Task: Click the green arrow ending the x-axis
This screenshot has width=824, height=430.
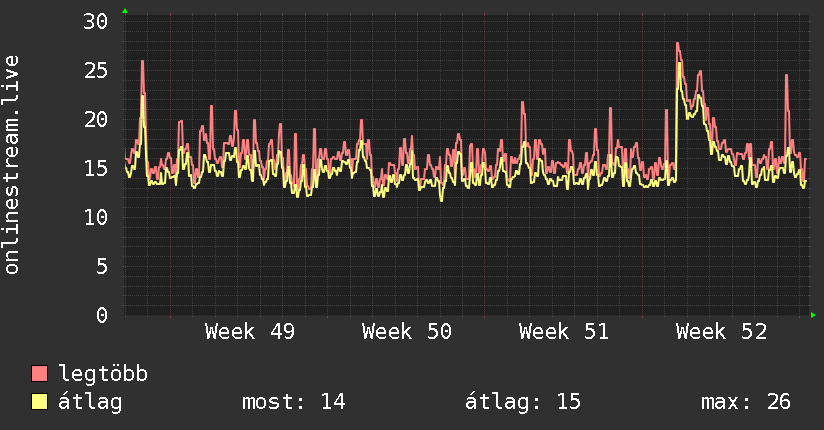Action: pyautogui.click(x=813, y=315)
